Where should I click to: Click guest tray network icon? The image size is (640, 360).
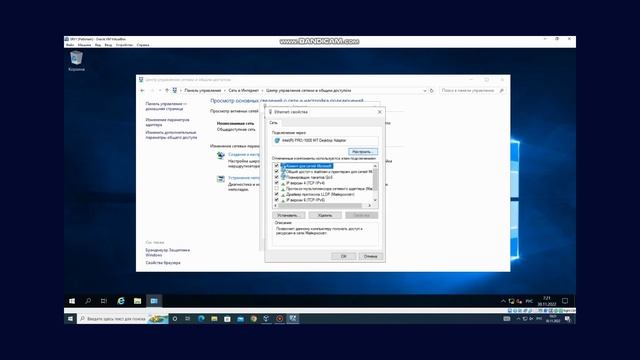[511, 301]
